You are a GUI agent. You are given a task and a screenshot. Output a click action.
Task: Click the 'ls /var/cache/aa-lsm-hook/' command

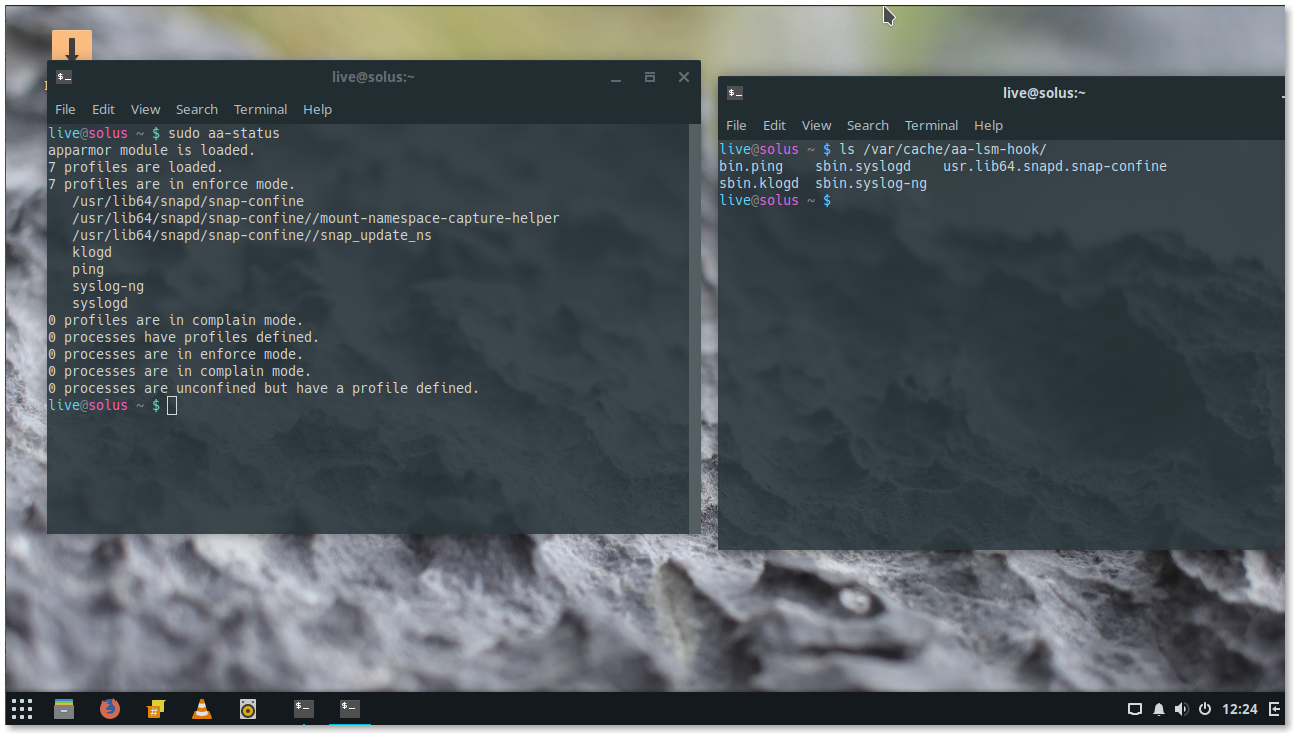click(943, 149)
